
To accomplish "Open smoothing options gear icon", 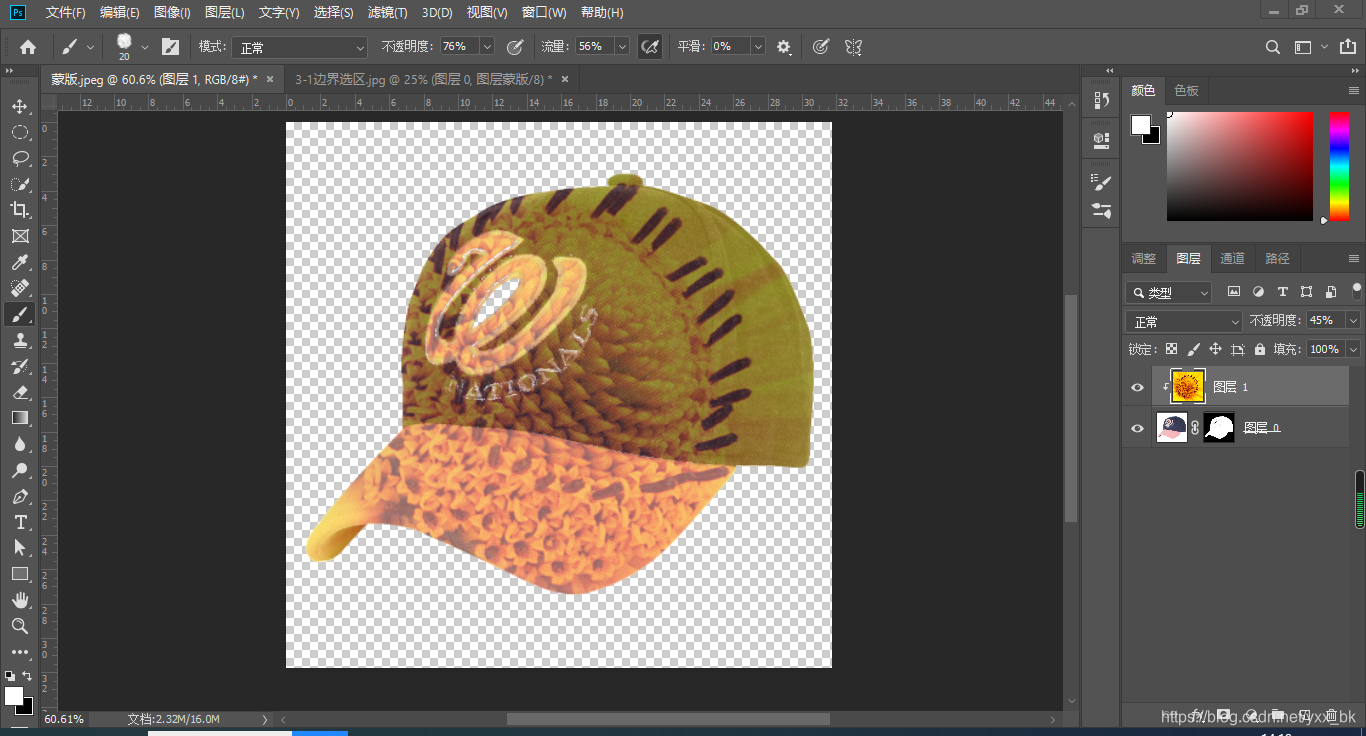I will click(x=784, y=47).
